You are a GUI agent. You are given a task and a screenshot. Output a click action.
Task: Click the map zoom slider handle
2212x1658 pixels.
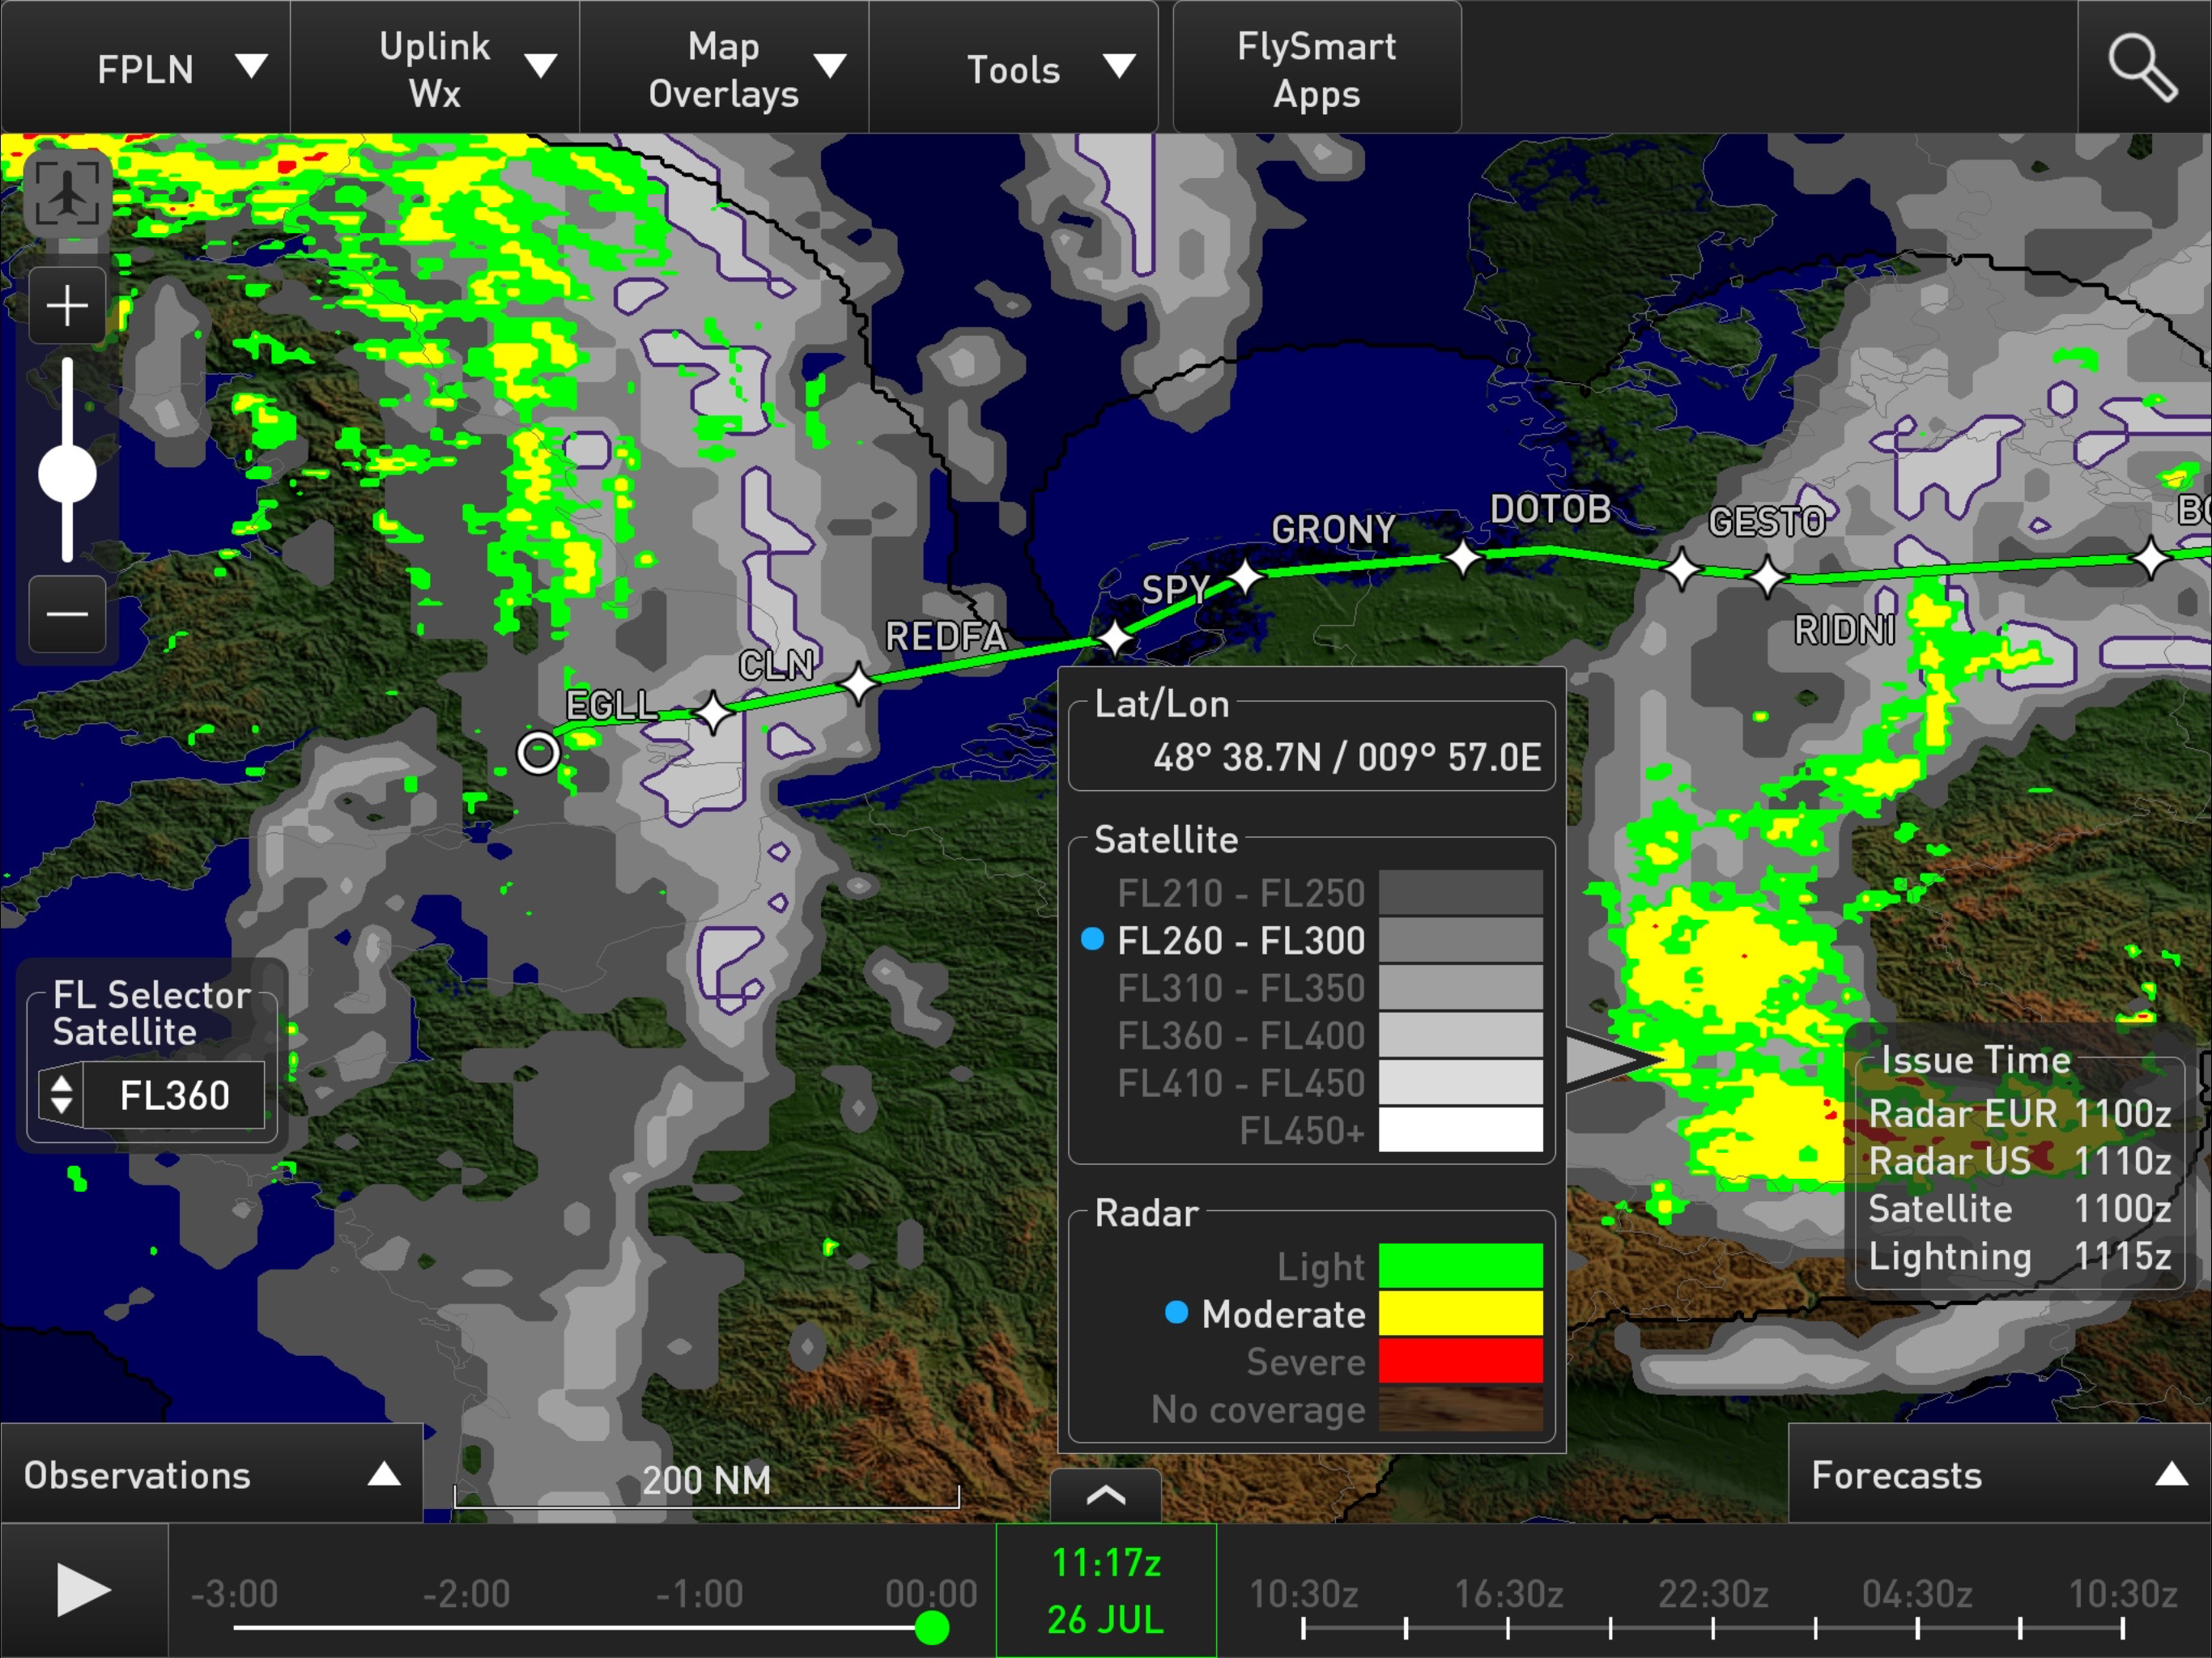pos(67,474)
